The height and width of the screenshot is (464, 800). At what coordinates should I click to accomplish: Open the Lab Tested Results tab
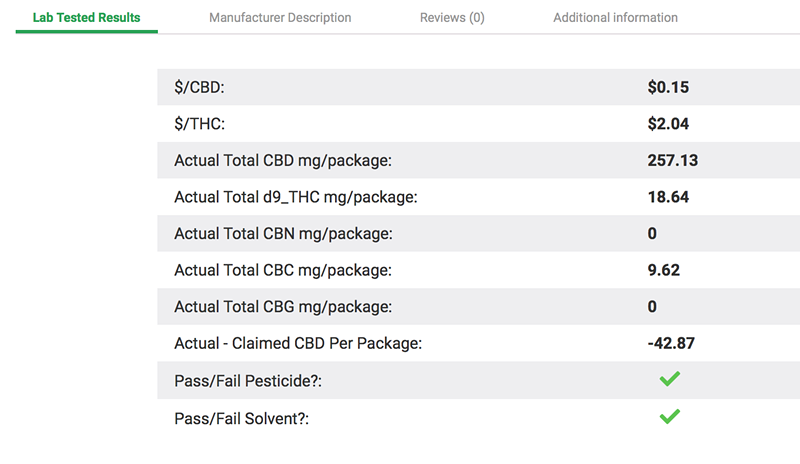click(x=86, y=17)
